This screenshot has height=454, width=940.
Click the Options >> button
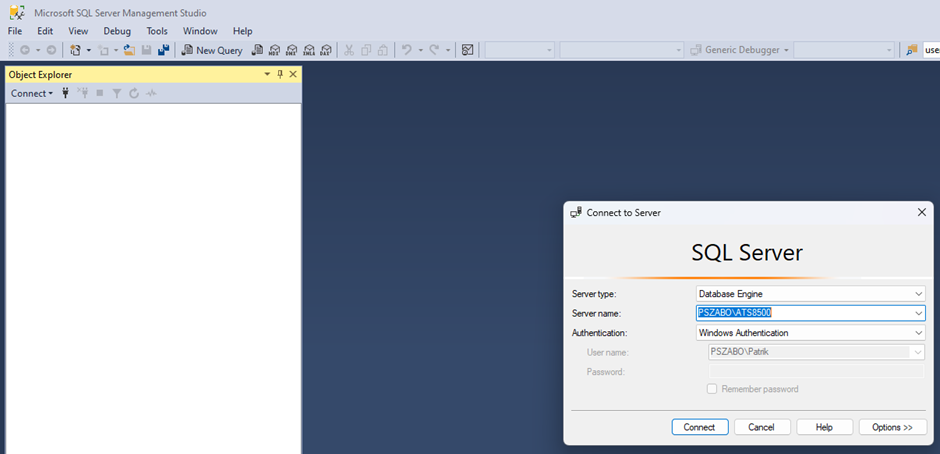pyautogui.click(x=893, y=427)
